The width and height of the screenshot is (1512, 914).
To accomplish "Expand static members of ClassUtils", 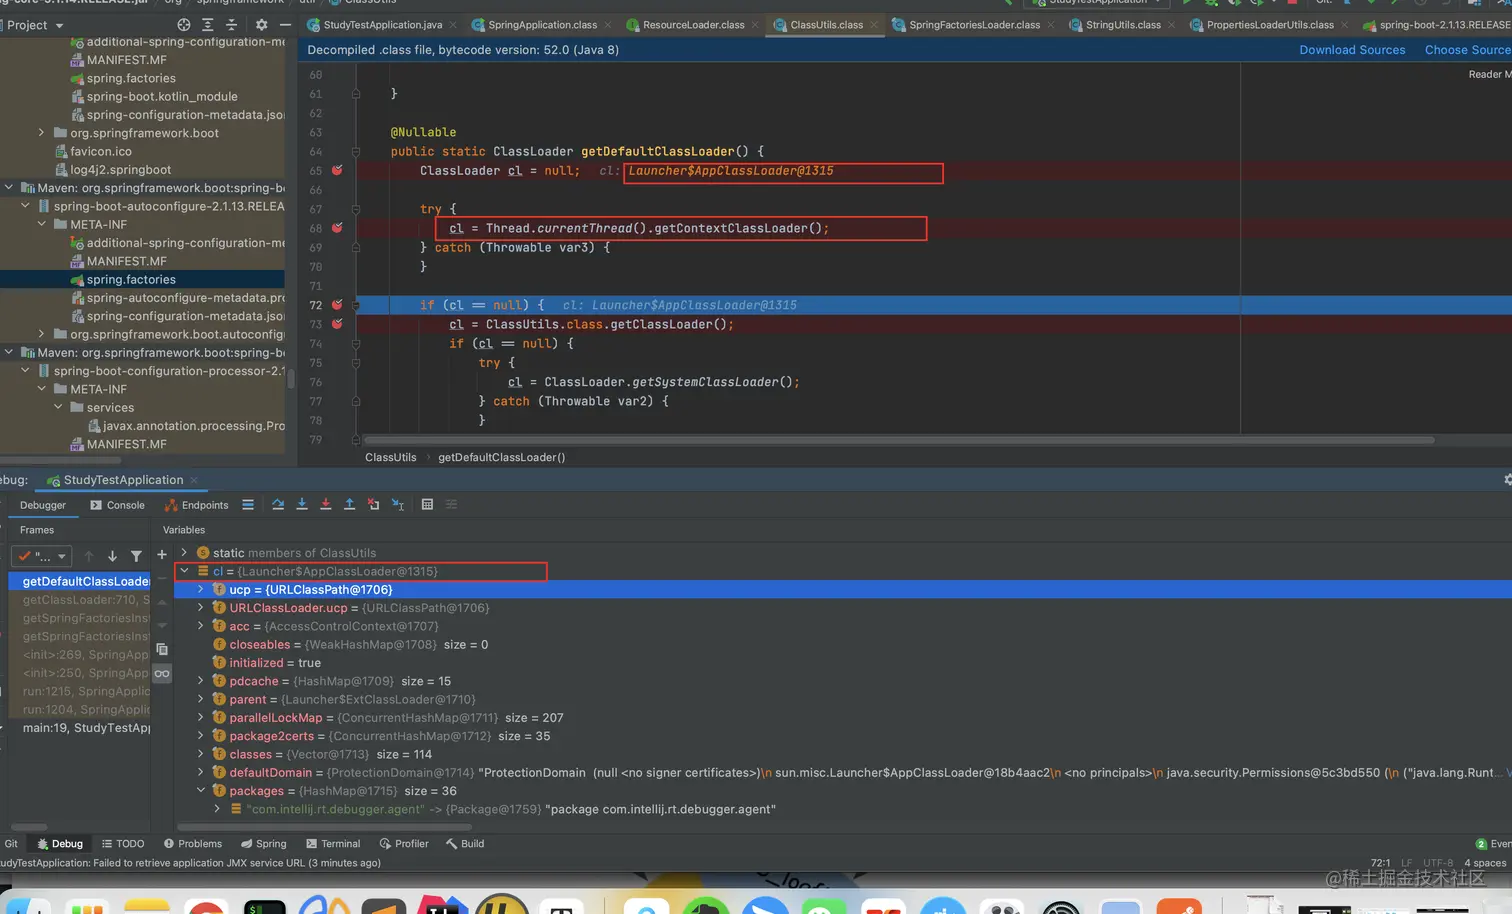I will click(x=184, y=553).
